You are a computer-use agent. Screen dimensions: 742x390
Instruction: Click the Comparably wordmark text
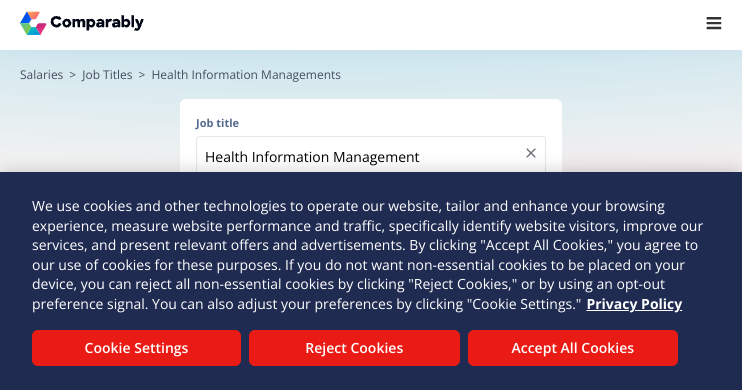tap(97, 22)
